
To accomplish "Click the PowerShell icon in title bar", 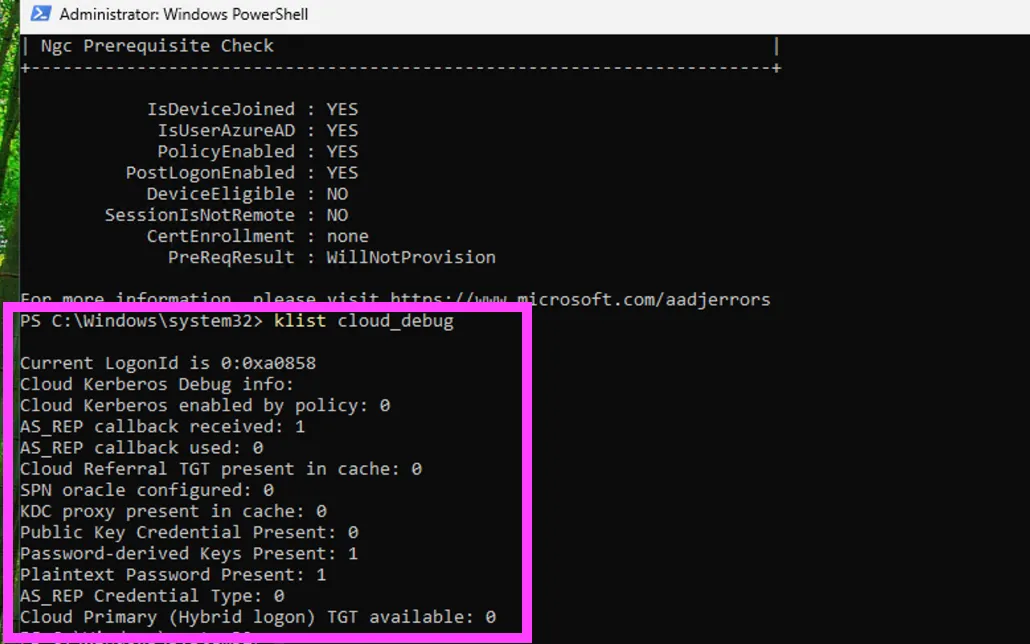I will coord(38,14).
